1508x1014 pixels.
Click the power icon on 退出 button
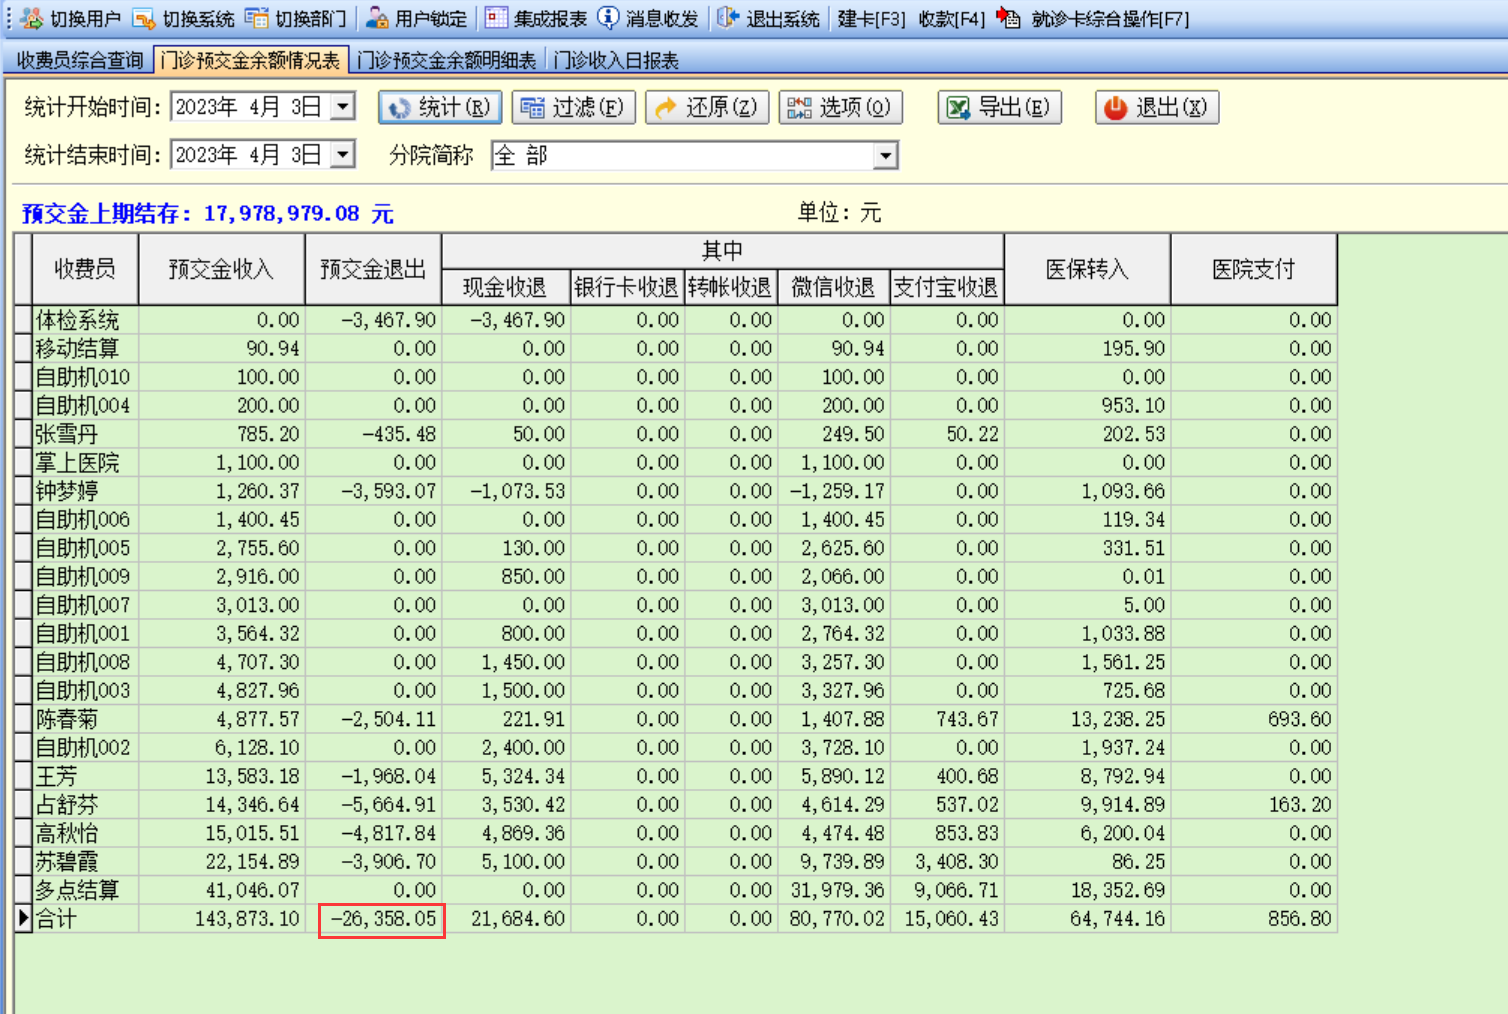[x=1116, y=108]
